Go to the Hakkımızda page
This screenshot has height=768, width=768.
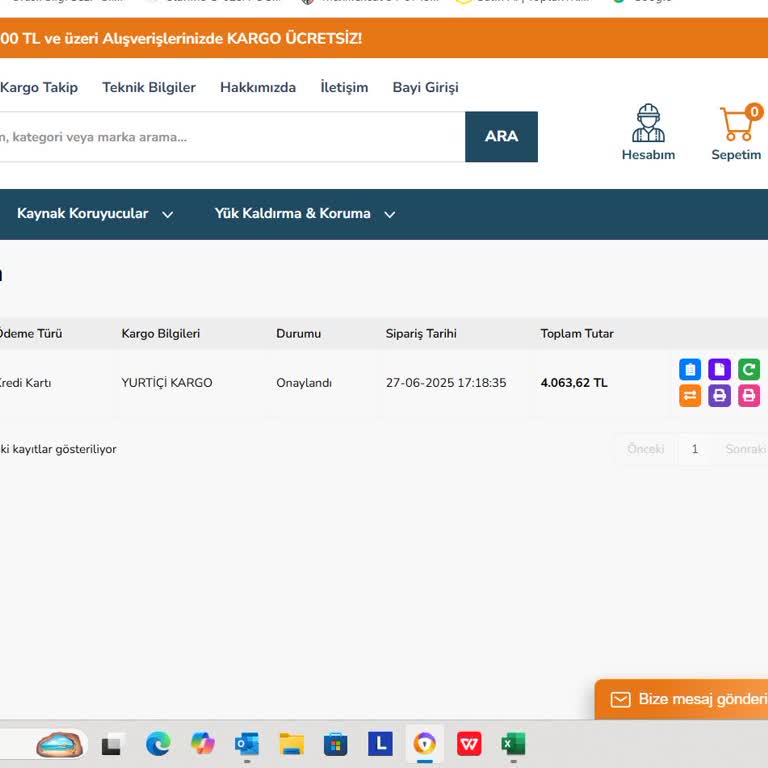click(258, 87)
